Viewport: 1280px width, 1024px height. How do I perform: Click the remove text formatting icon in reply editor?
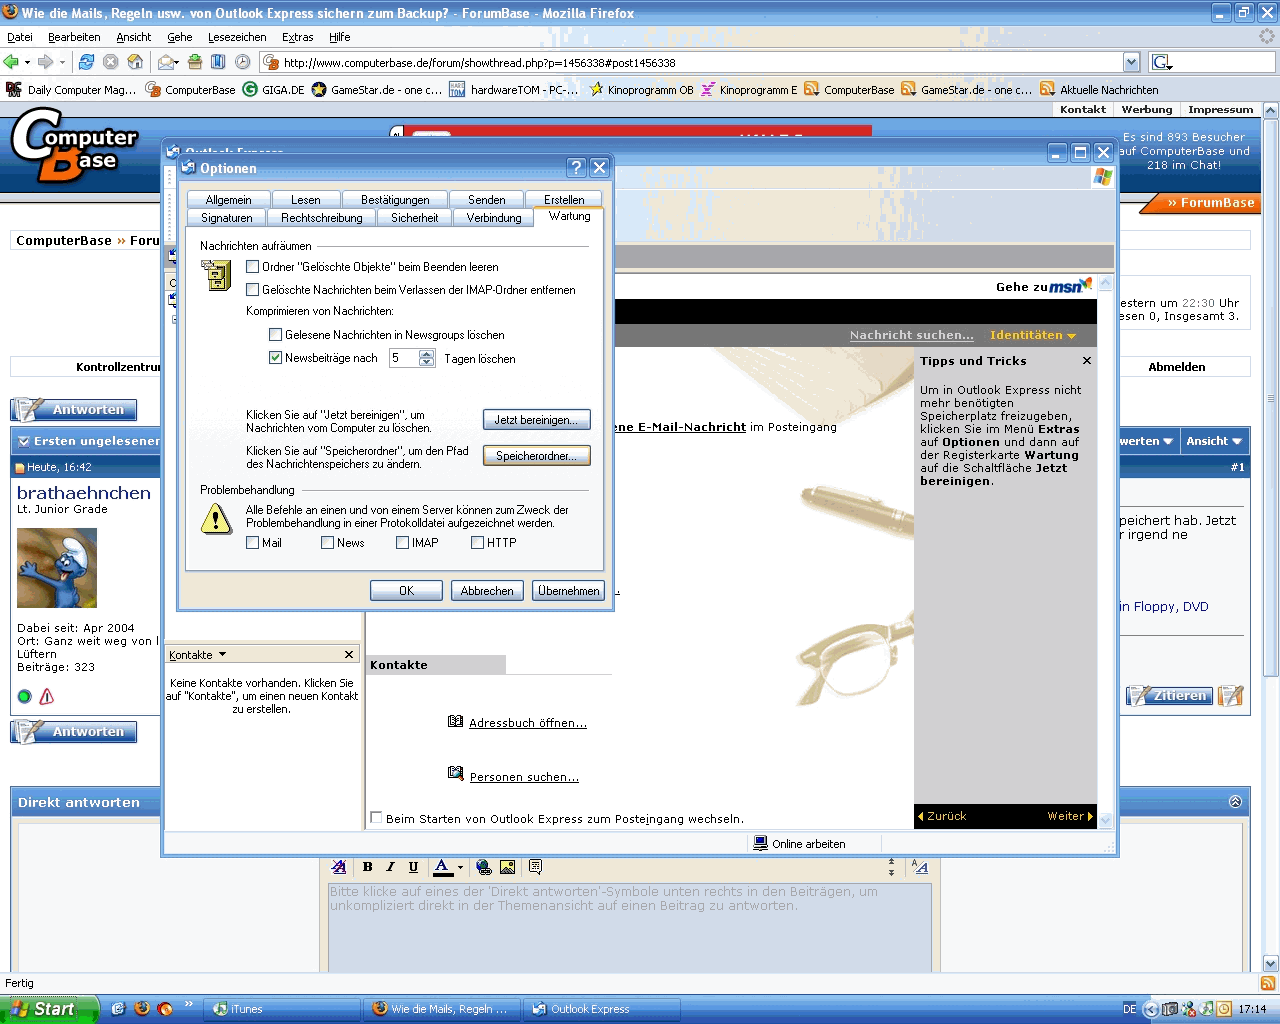[x=339, y=867]
